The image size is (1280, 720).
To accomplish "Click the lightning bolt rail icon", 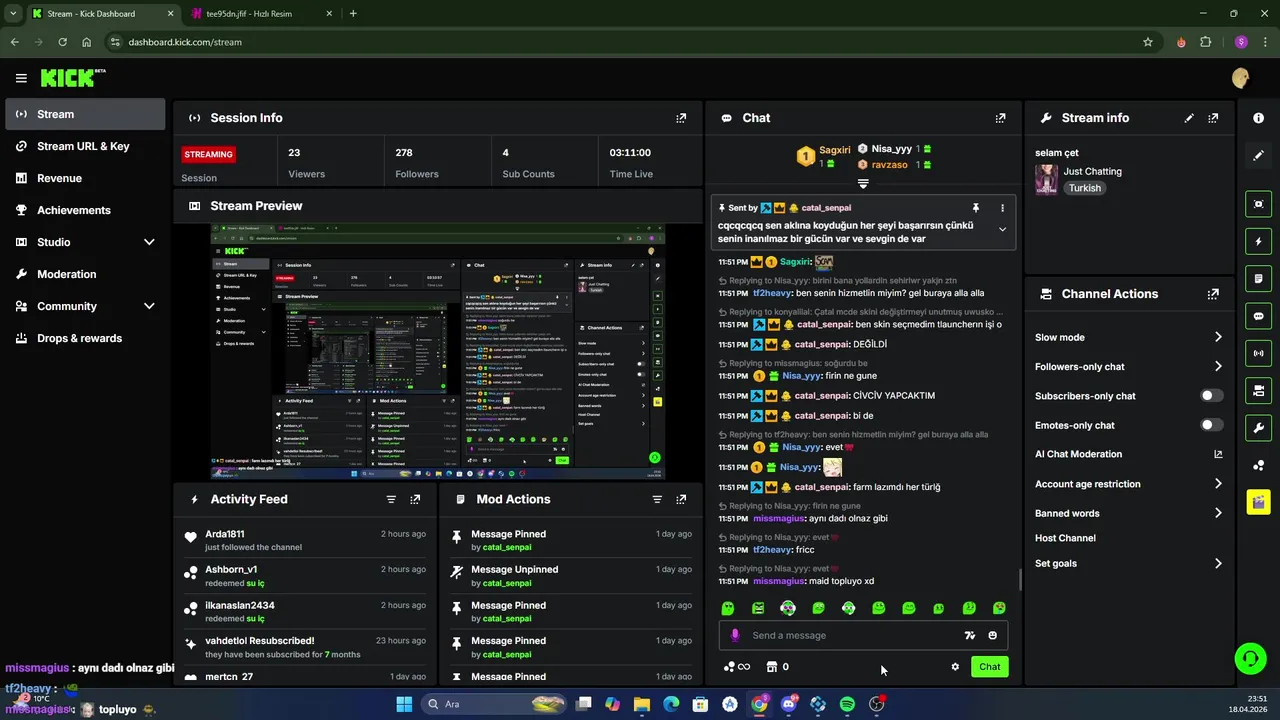I will pyautogui.click(x=1258, y=241).
